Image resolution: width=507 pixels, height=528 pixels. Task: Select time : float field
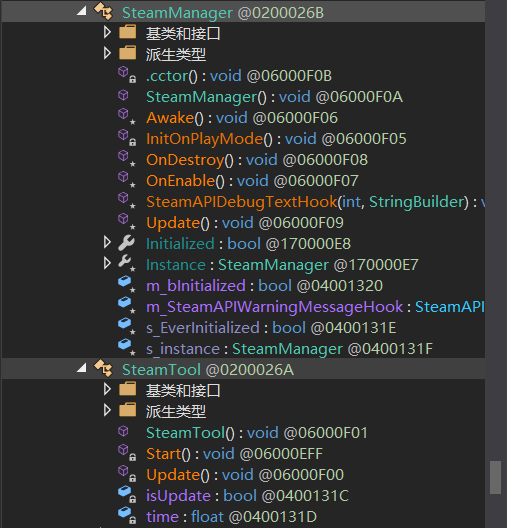pyautogui.click(x=232, y=517)
